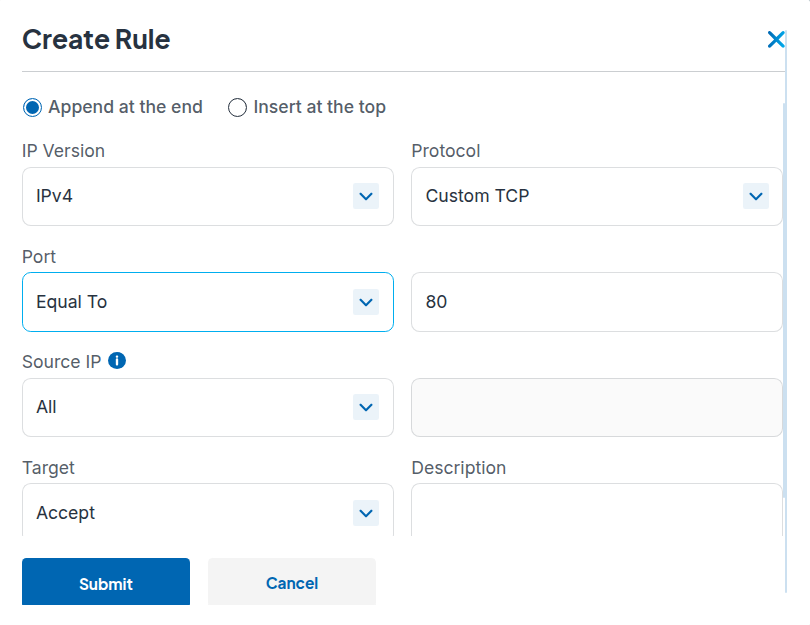Click the chevron arrow in the Port field
The height and width of the screenshot is (625, 810).
(x=366, y=302)
